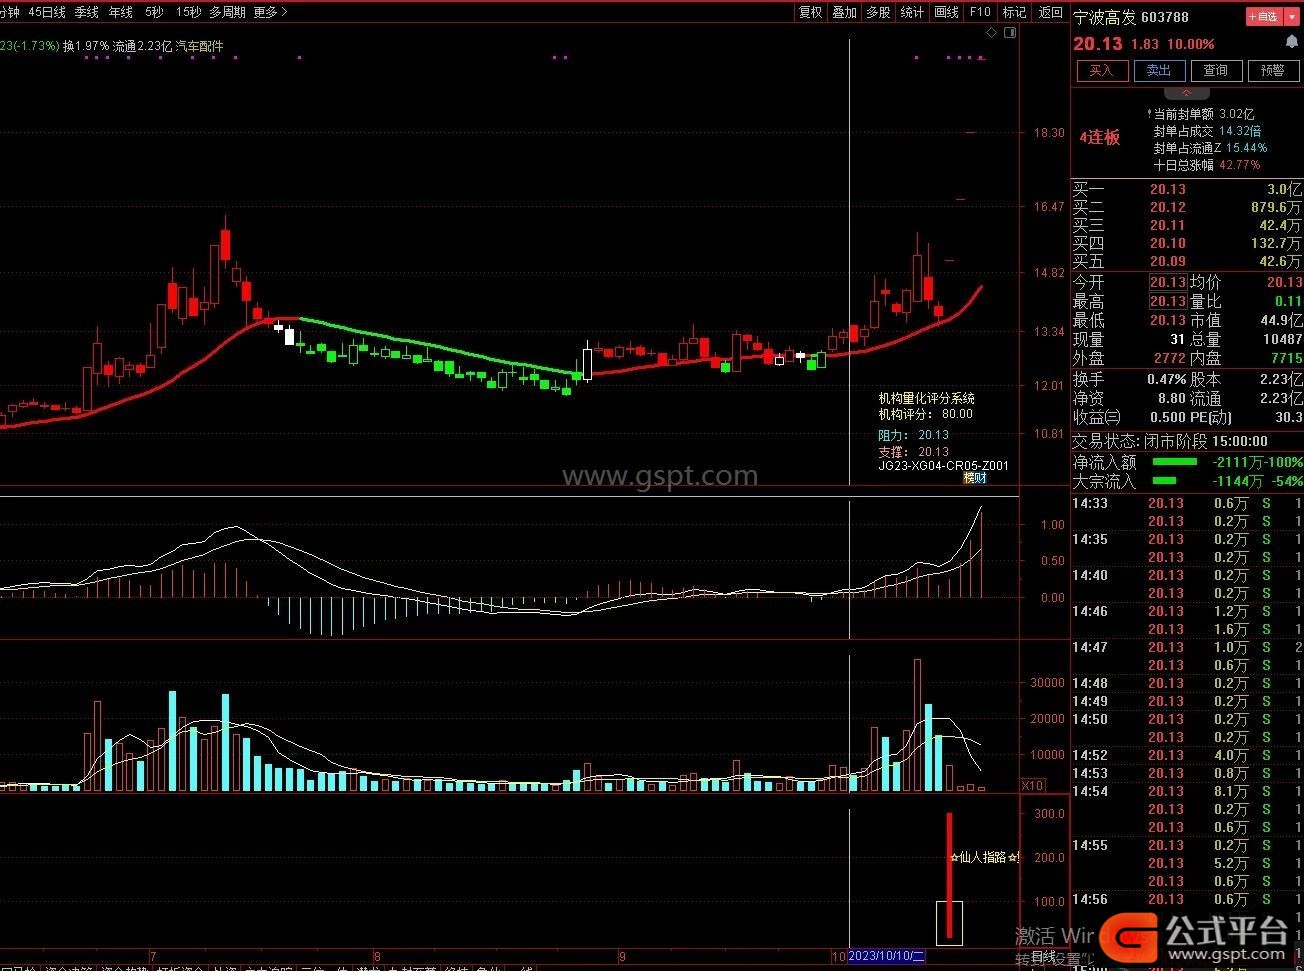
Task: Switch to 5秒 period
Action: [154, 12]
